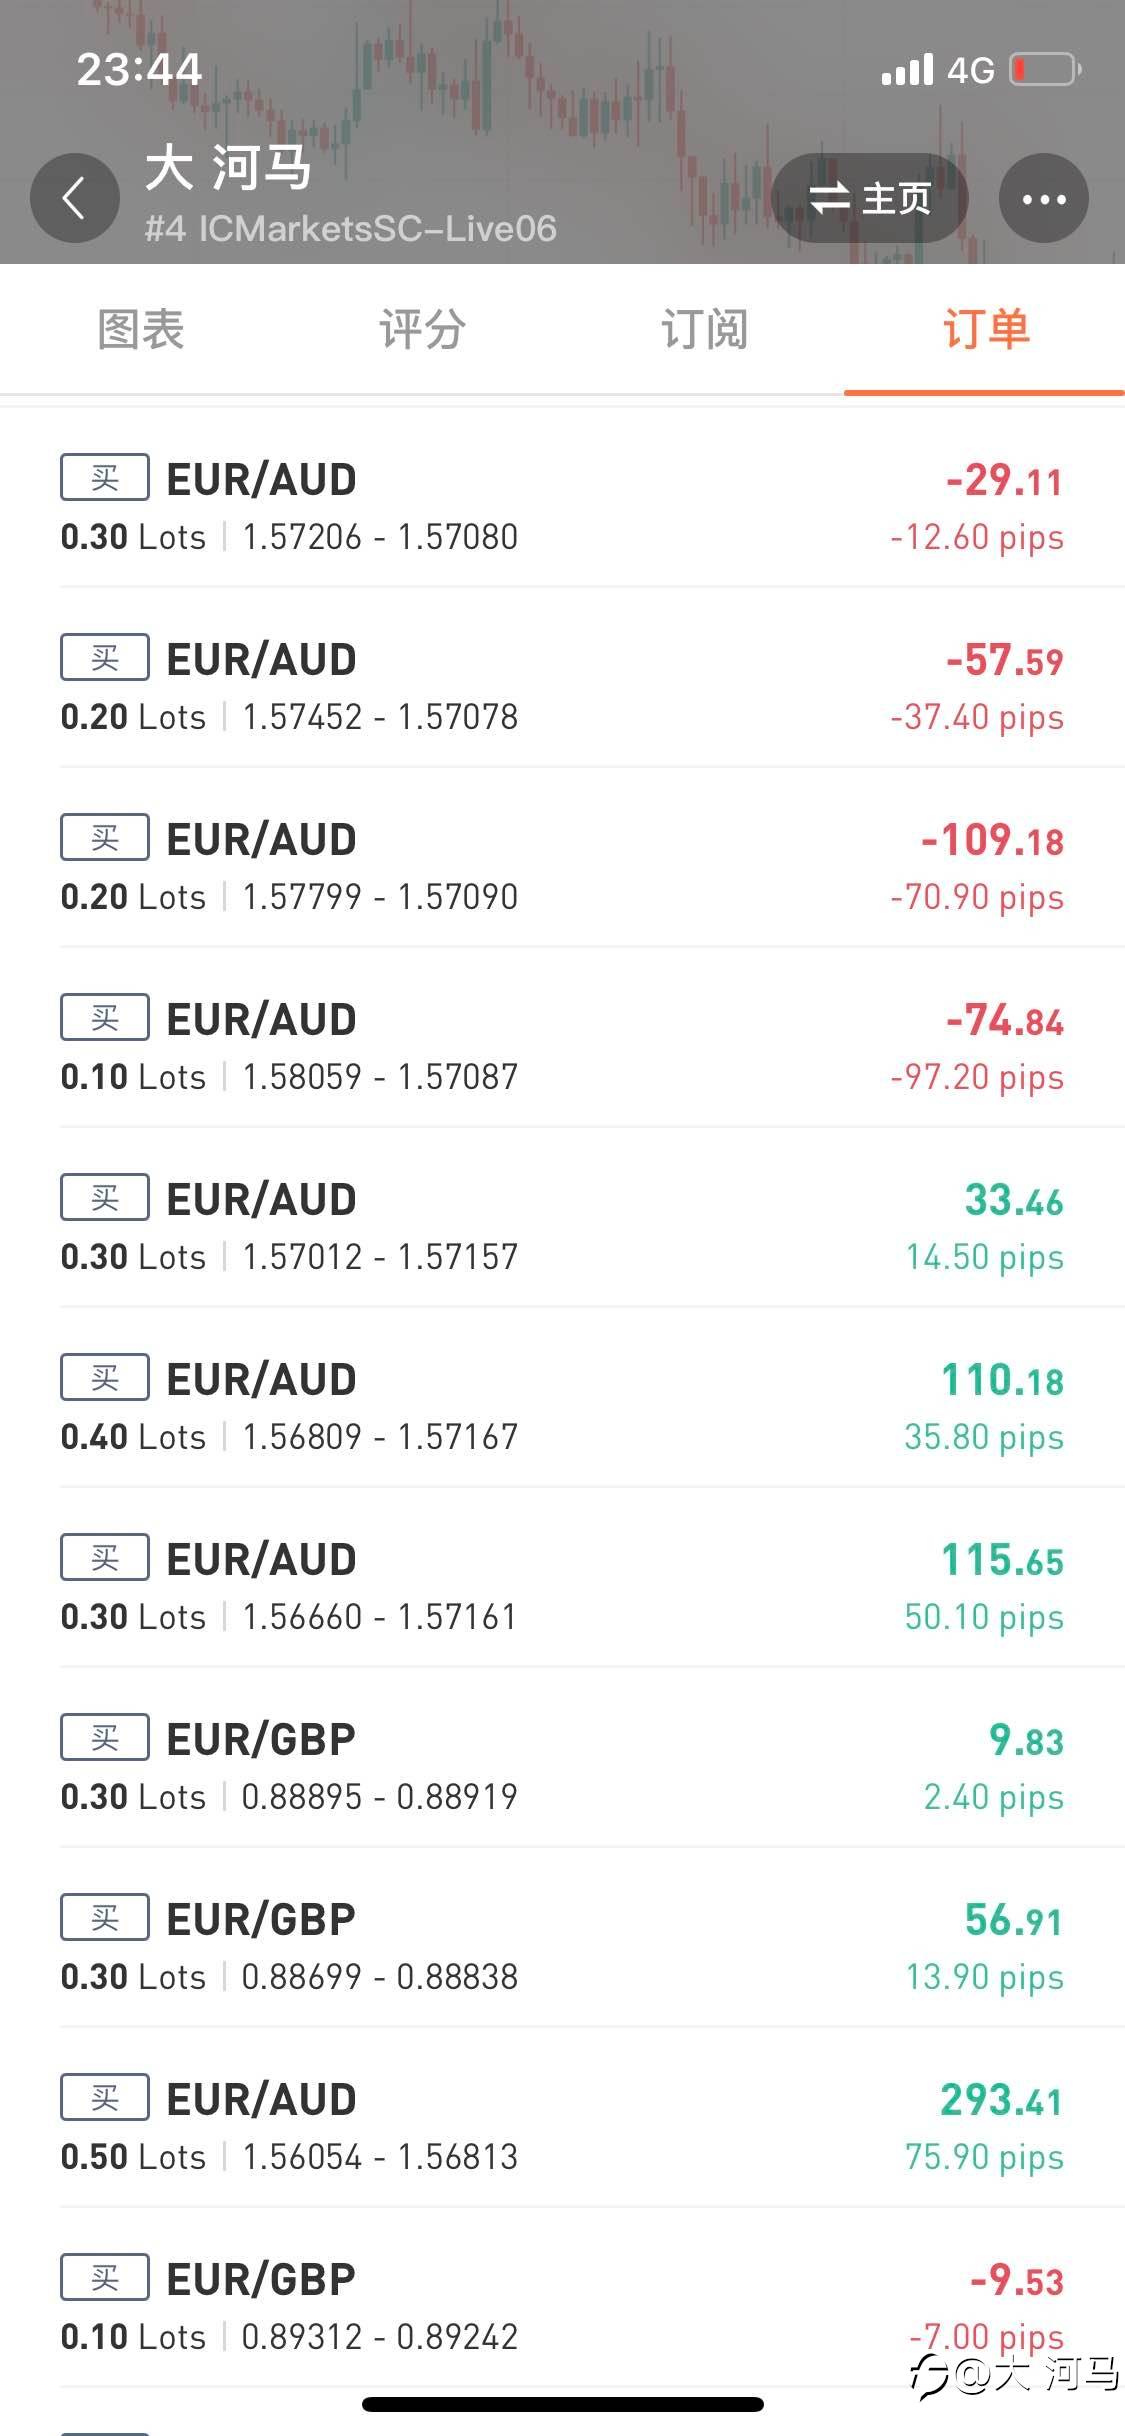This screenshot has height=2436, width=1125.
Task: Tap the 主页 switch button
Action: pos(869,198)
